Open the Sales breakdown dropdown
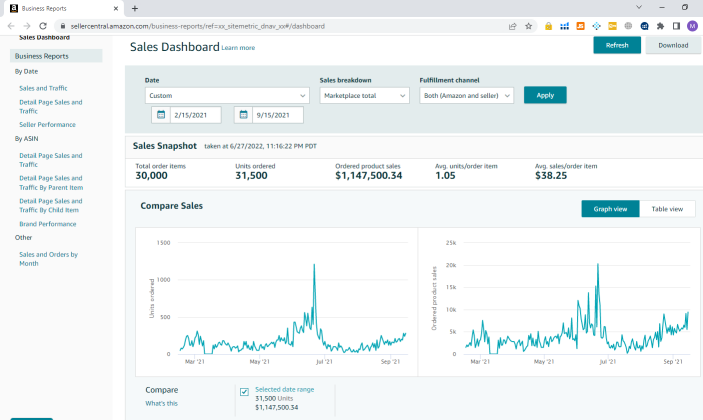703x420 pixels. click(x=365, y=95)
